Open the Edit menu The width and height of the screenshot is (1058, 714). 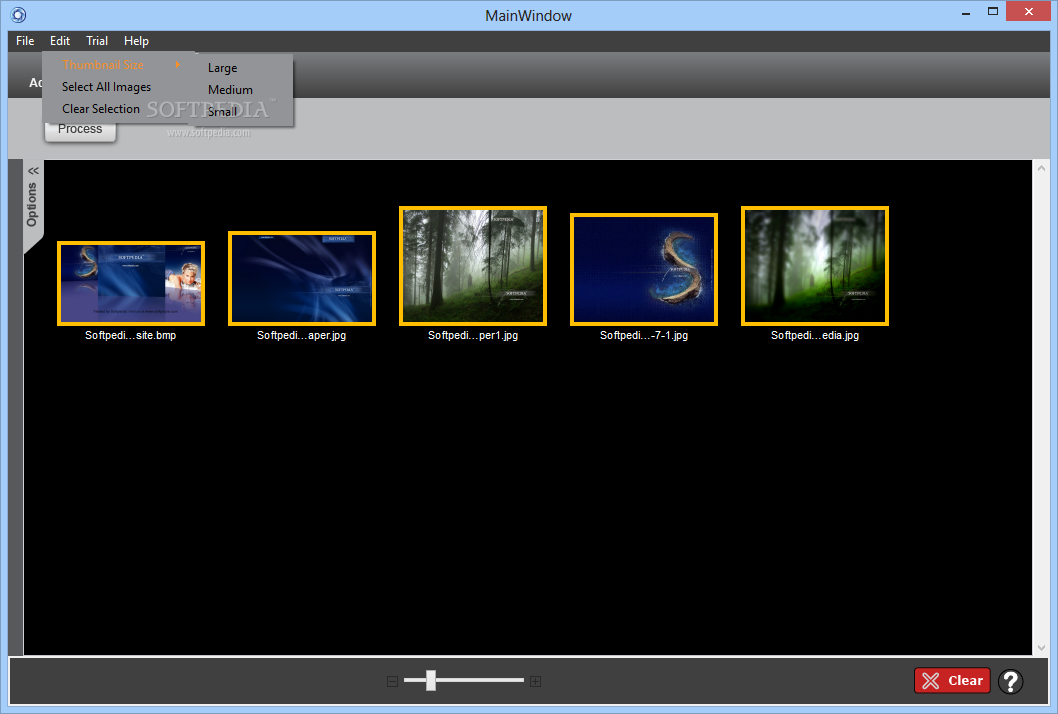pos(59,40)
